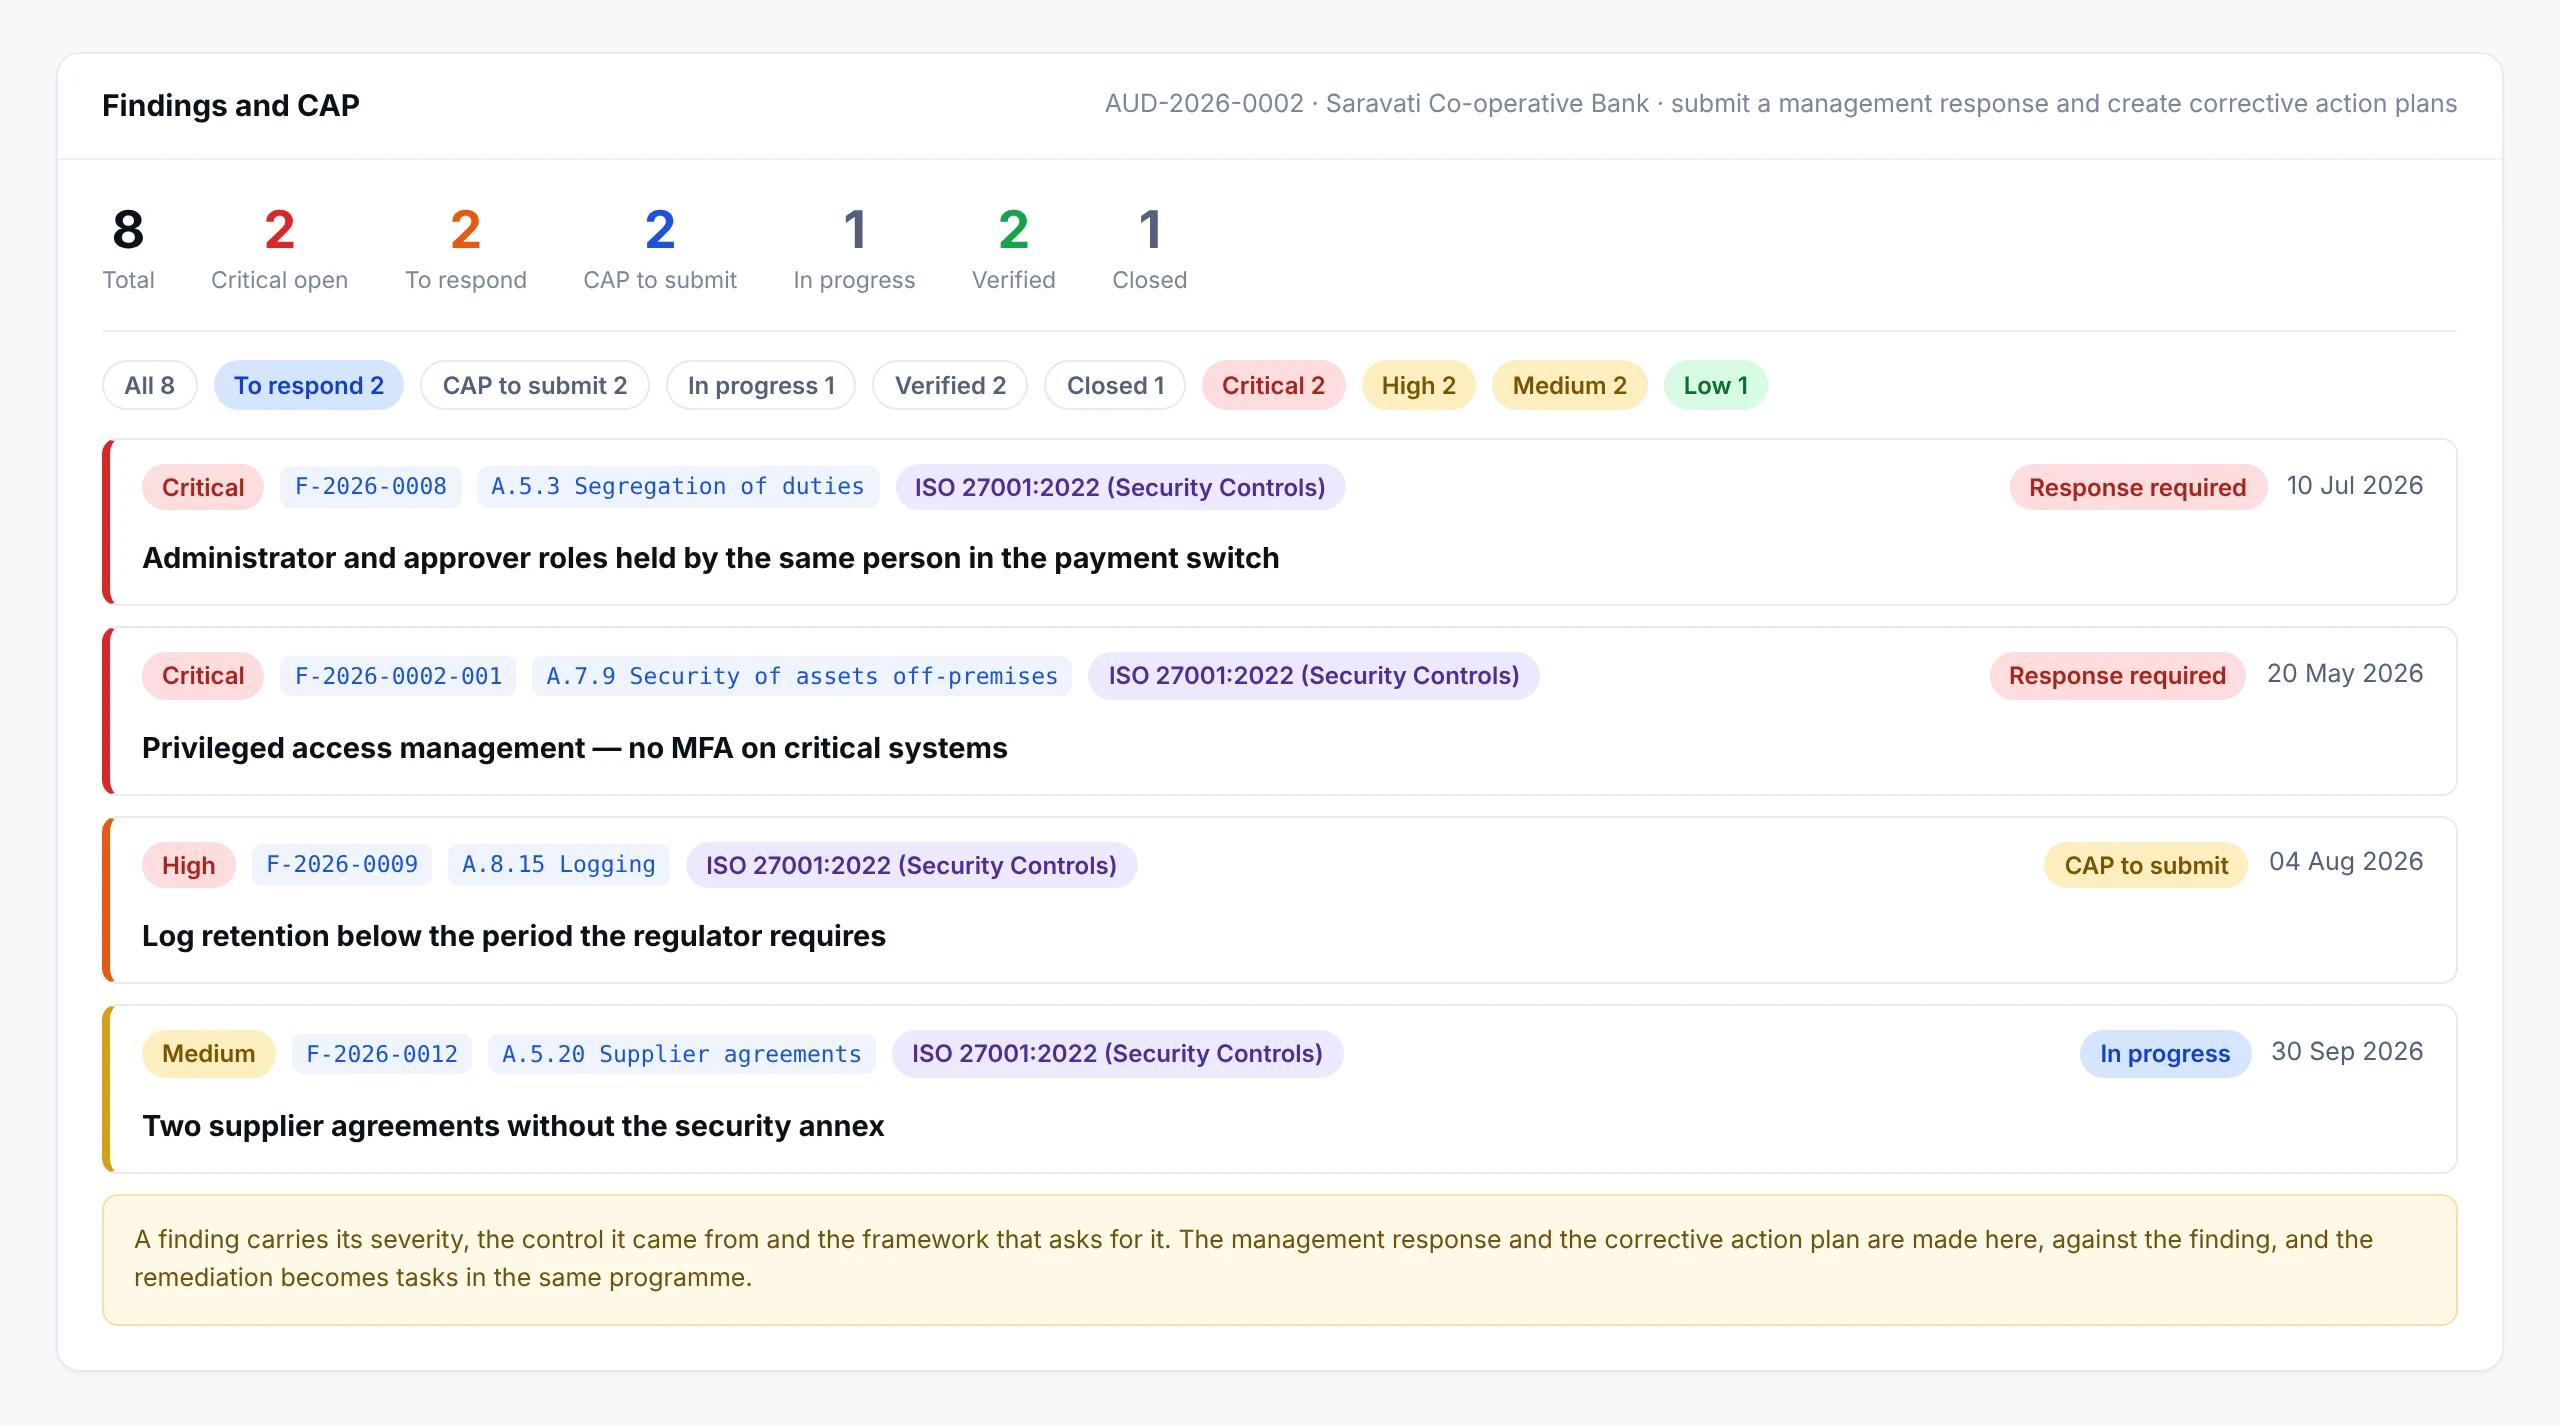Toggle the High 2 severity filter
This screenshot has height=1426, width=2560.
(1418, 385)
